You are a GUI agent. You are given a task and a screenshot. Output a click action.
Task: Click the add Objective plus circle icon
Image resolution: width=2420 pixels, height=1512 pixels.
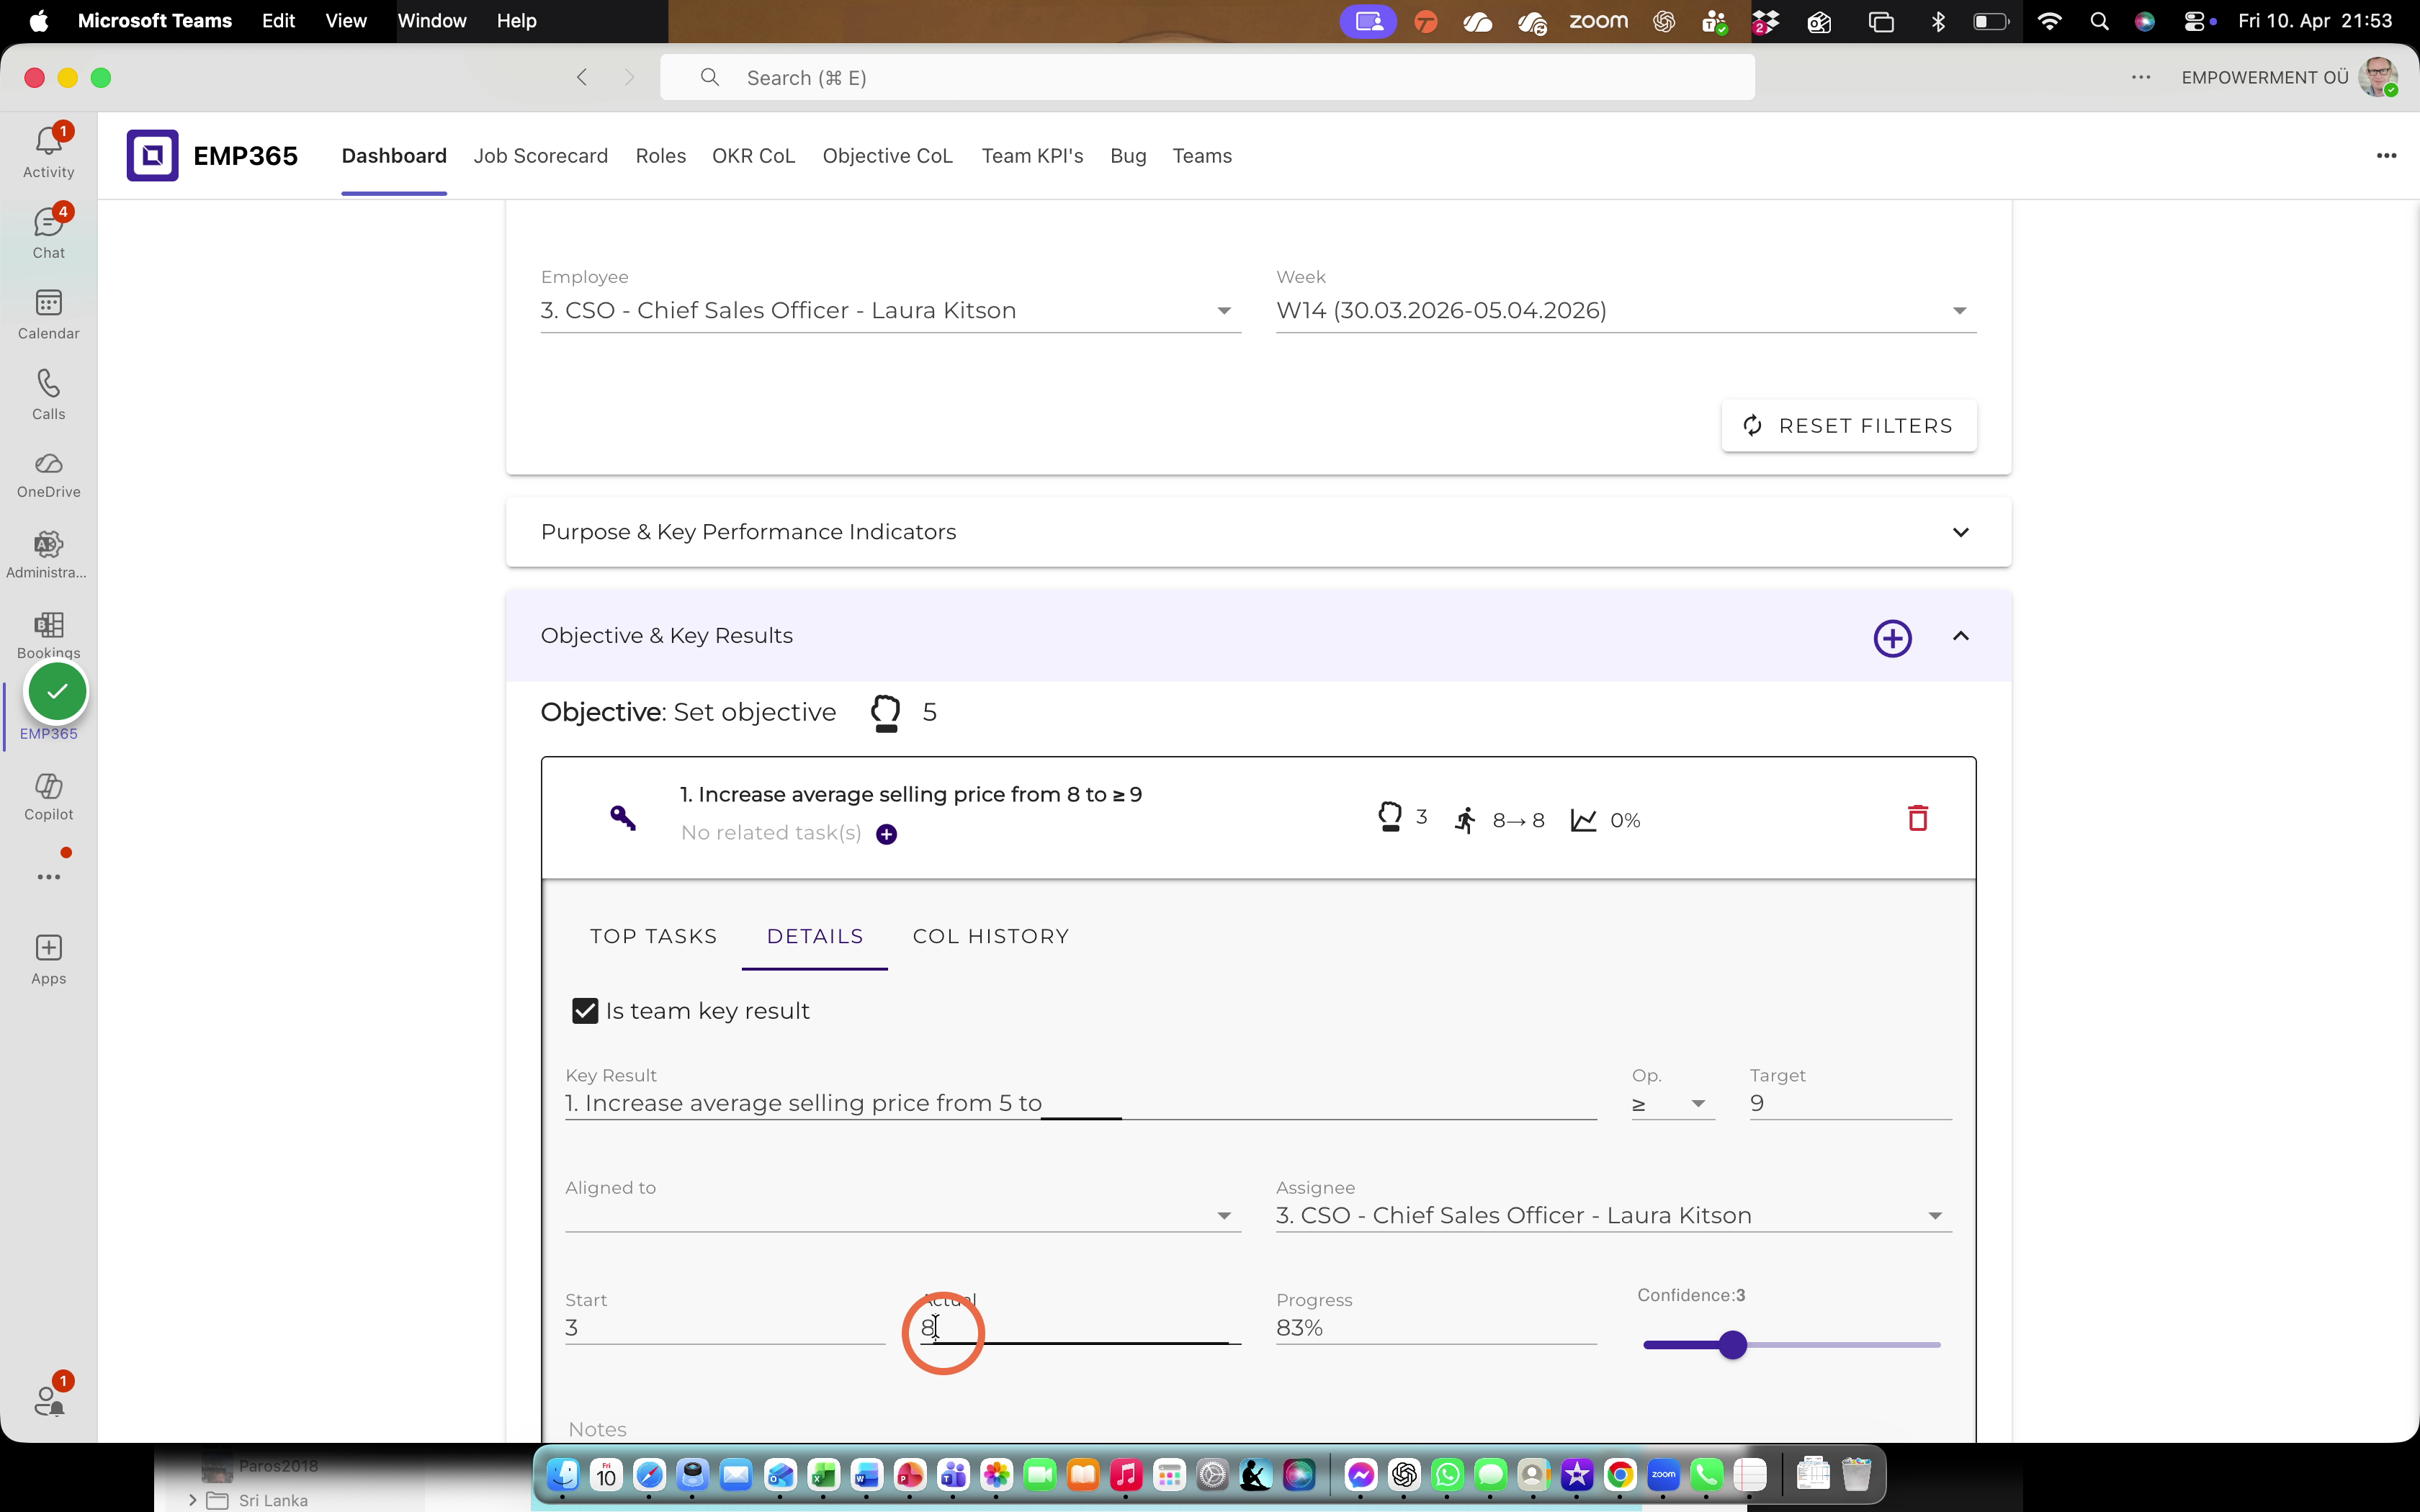tap(1892, 638)
